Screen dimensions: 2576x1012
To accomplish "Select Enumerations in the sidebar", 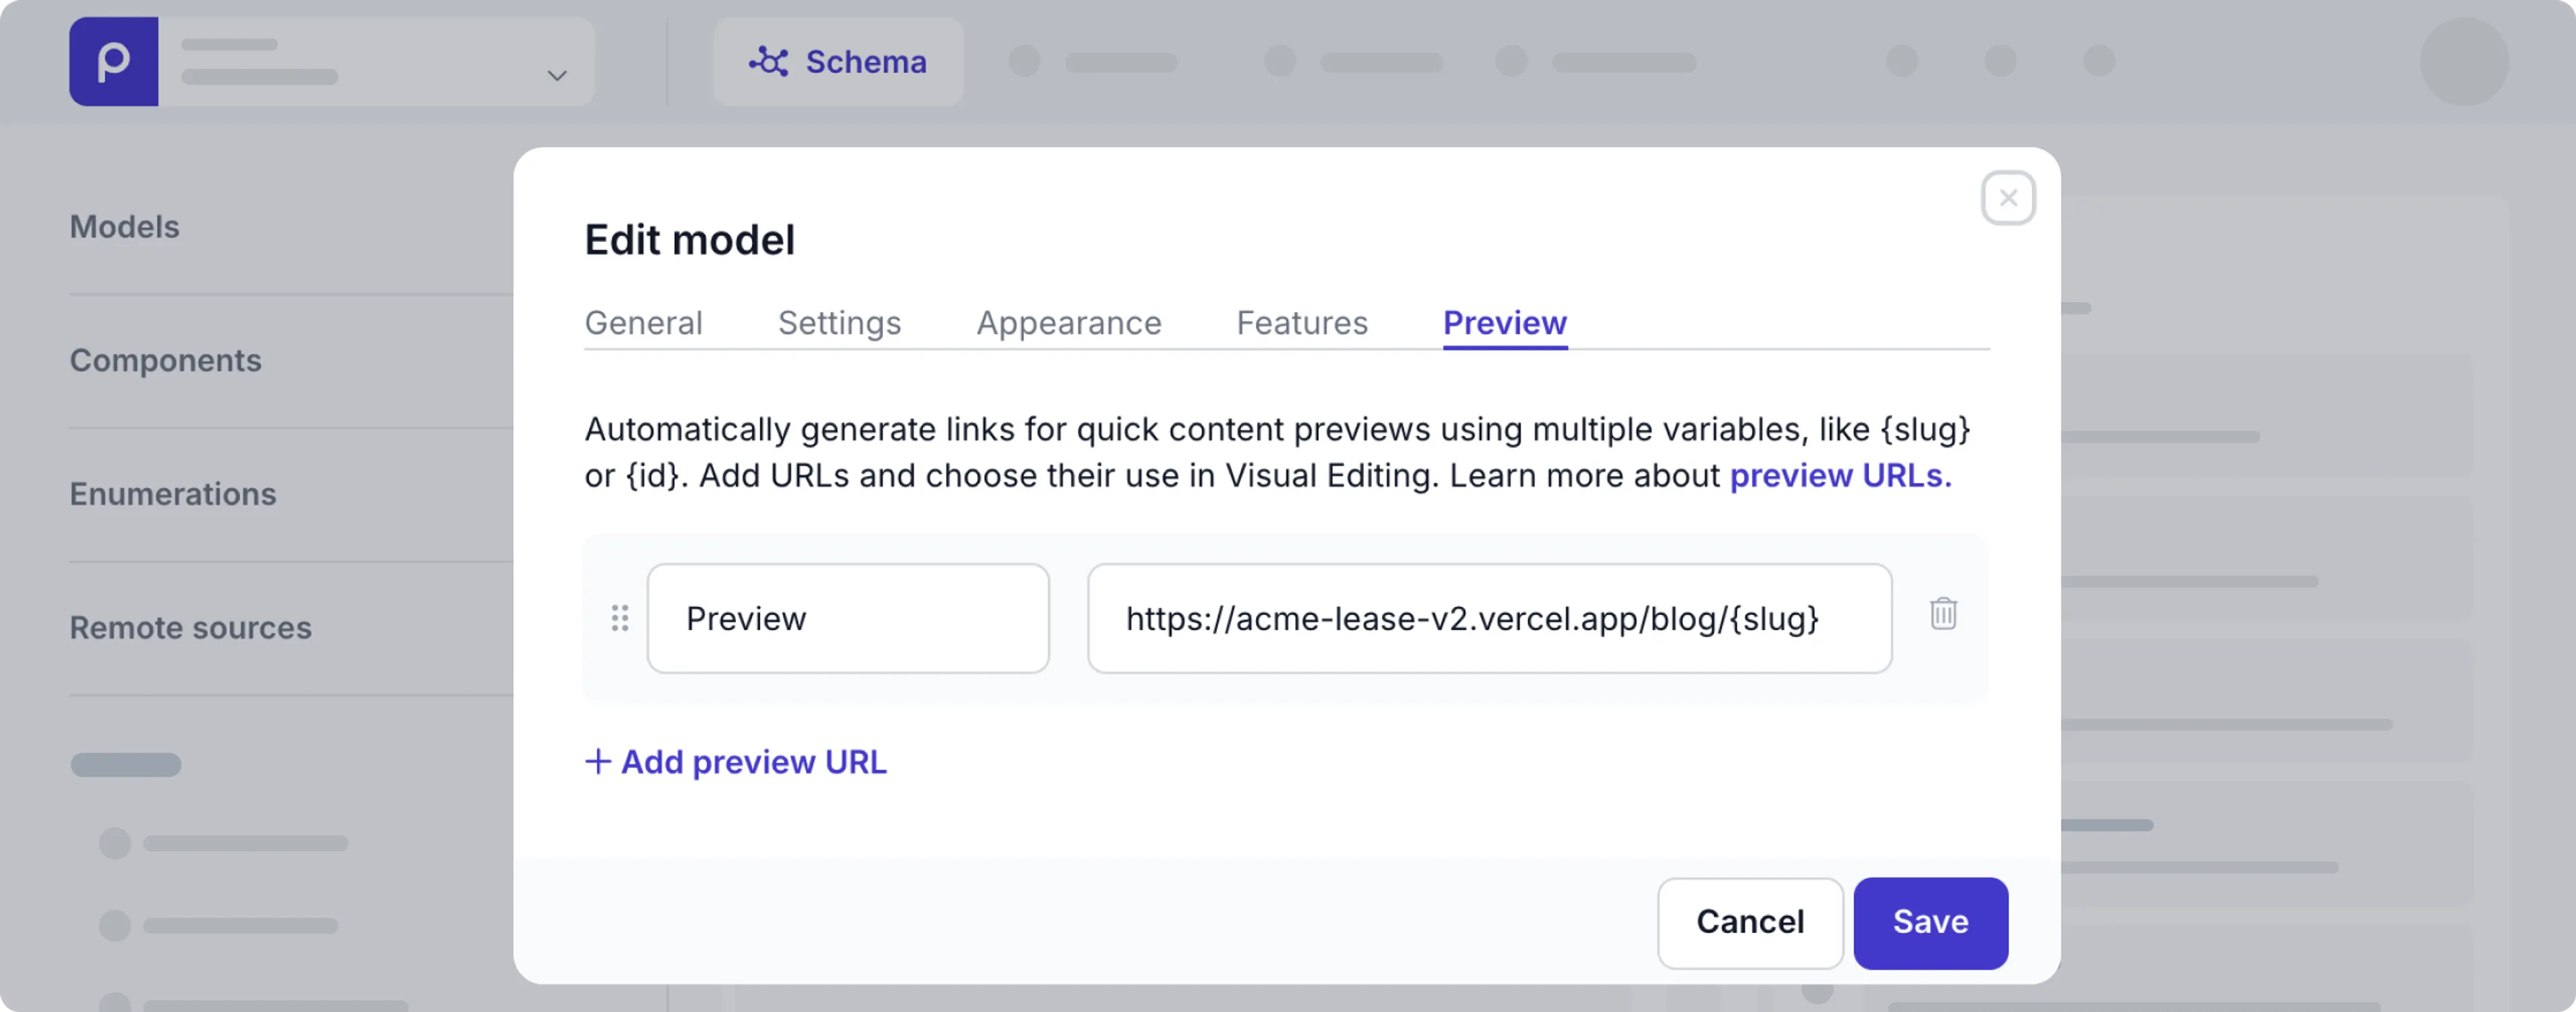I will [172, 493].
